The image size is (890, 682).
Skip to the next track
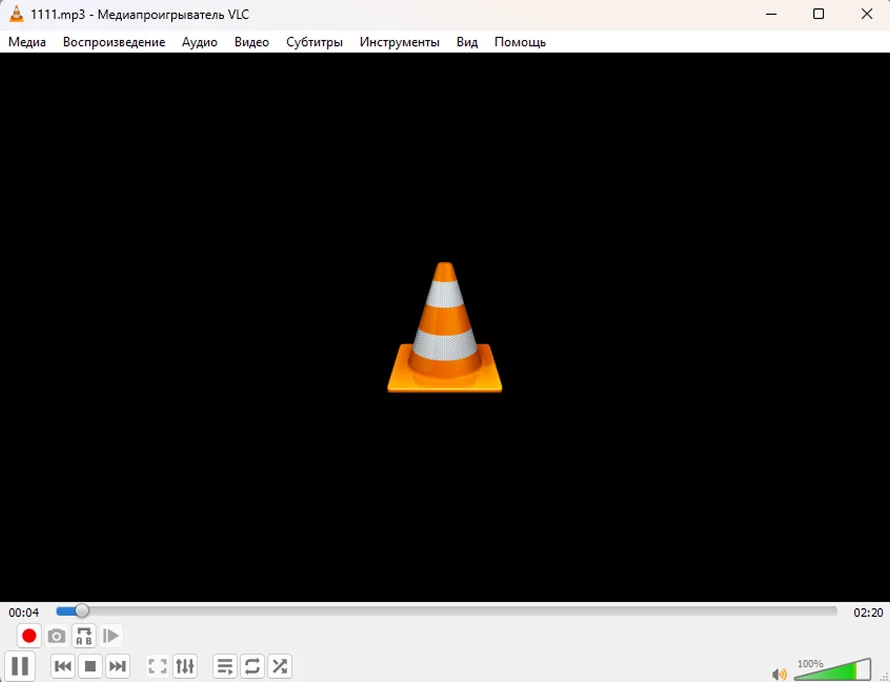click(x=117, y=666)
